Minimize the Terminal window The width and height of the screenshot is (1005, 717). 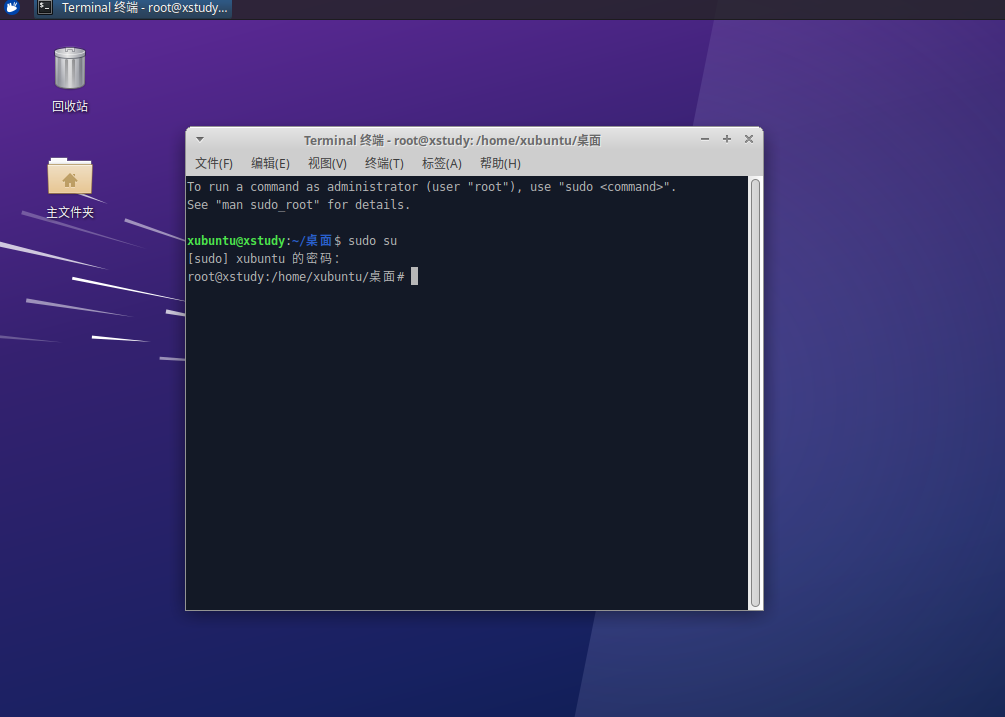click(705, 139)
